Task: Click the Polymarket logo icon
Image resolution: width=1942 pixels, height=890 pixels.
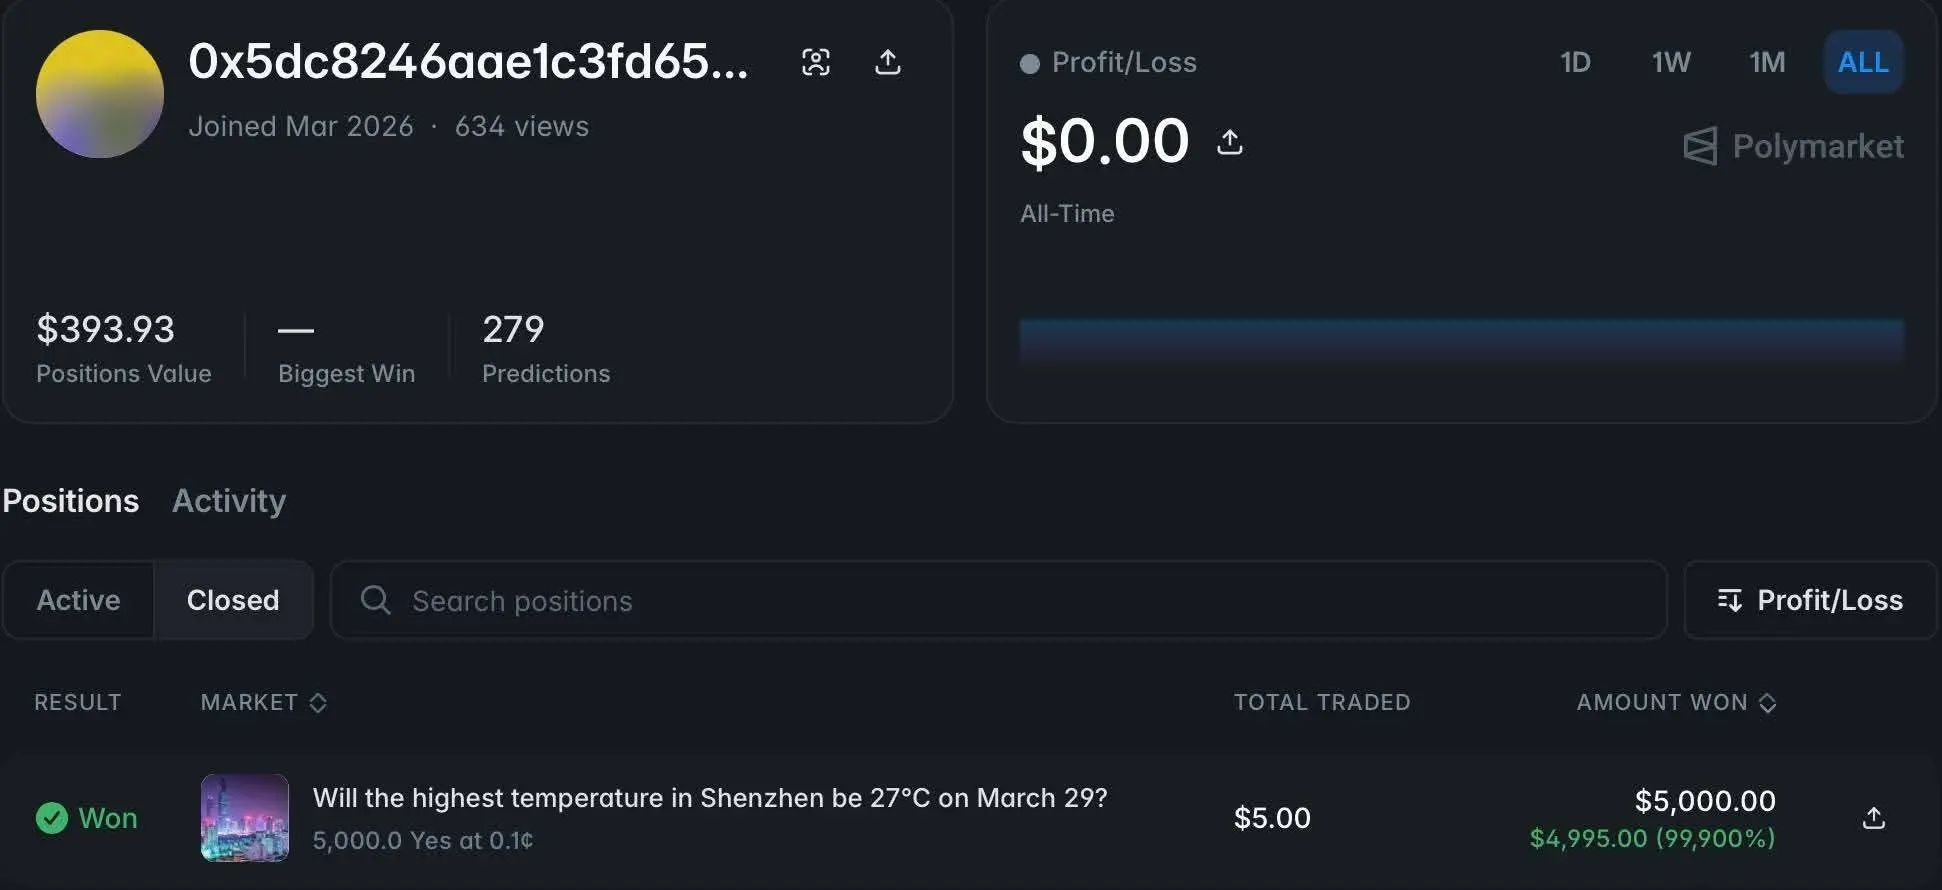Action: point(1700,147)
